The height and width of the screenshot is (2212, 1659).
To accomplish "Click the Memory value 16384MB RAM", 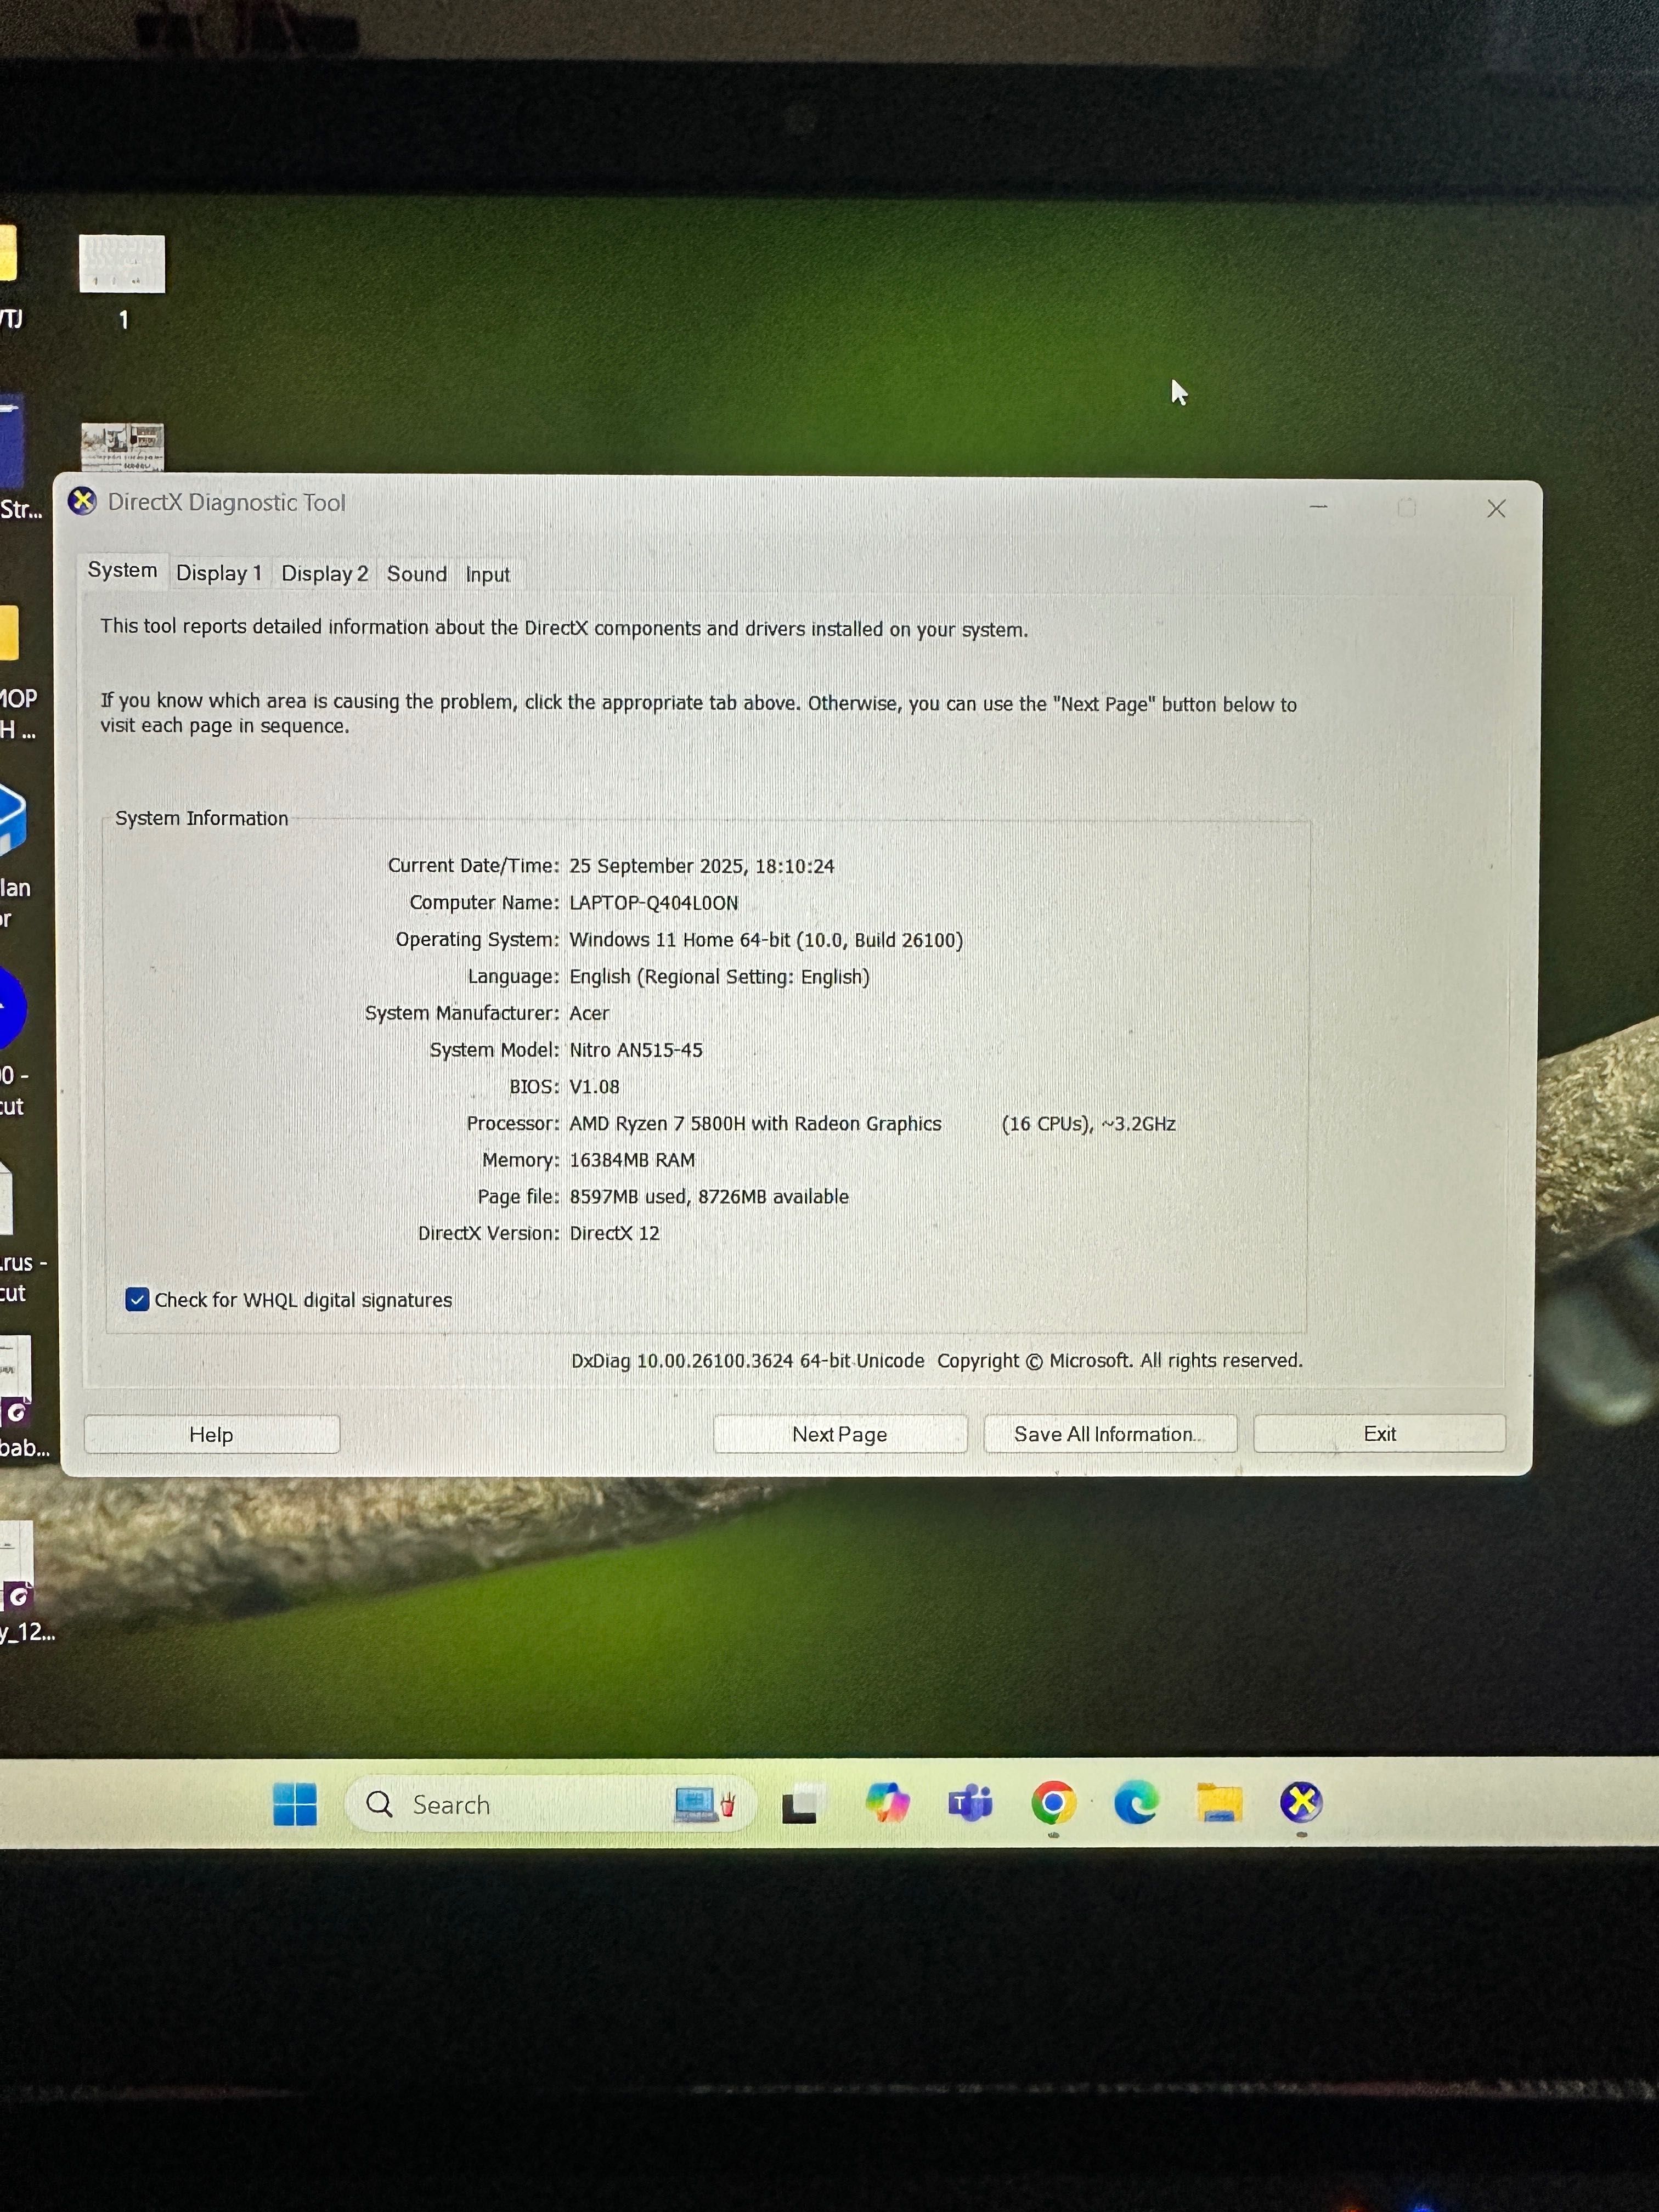I will (x=632, y=1160).
